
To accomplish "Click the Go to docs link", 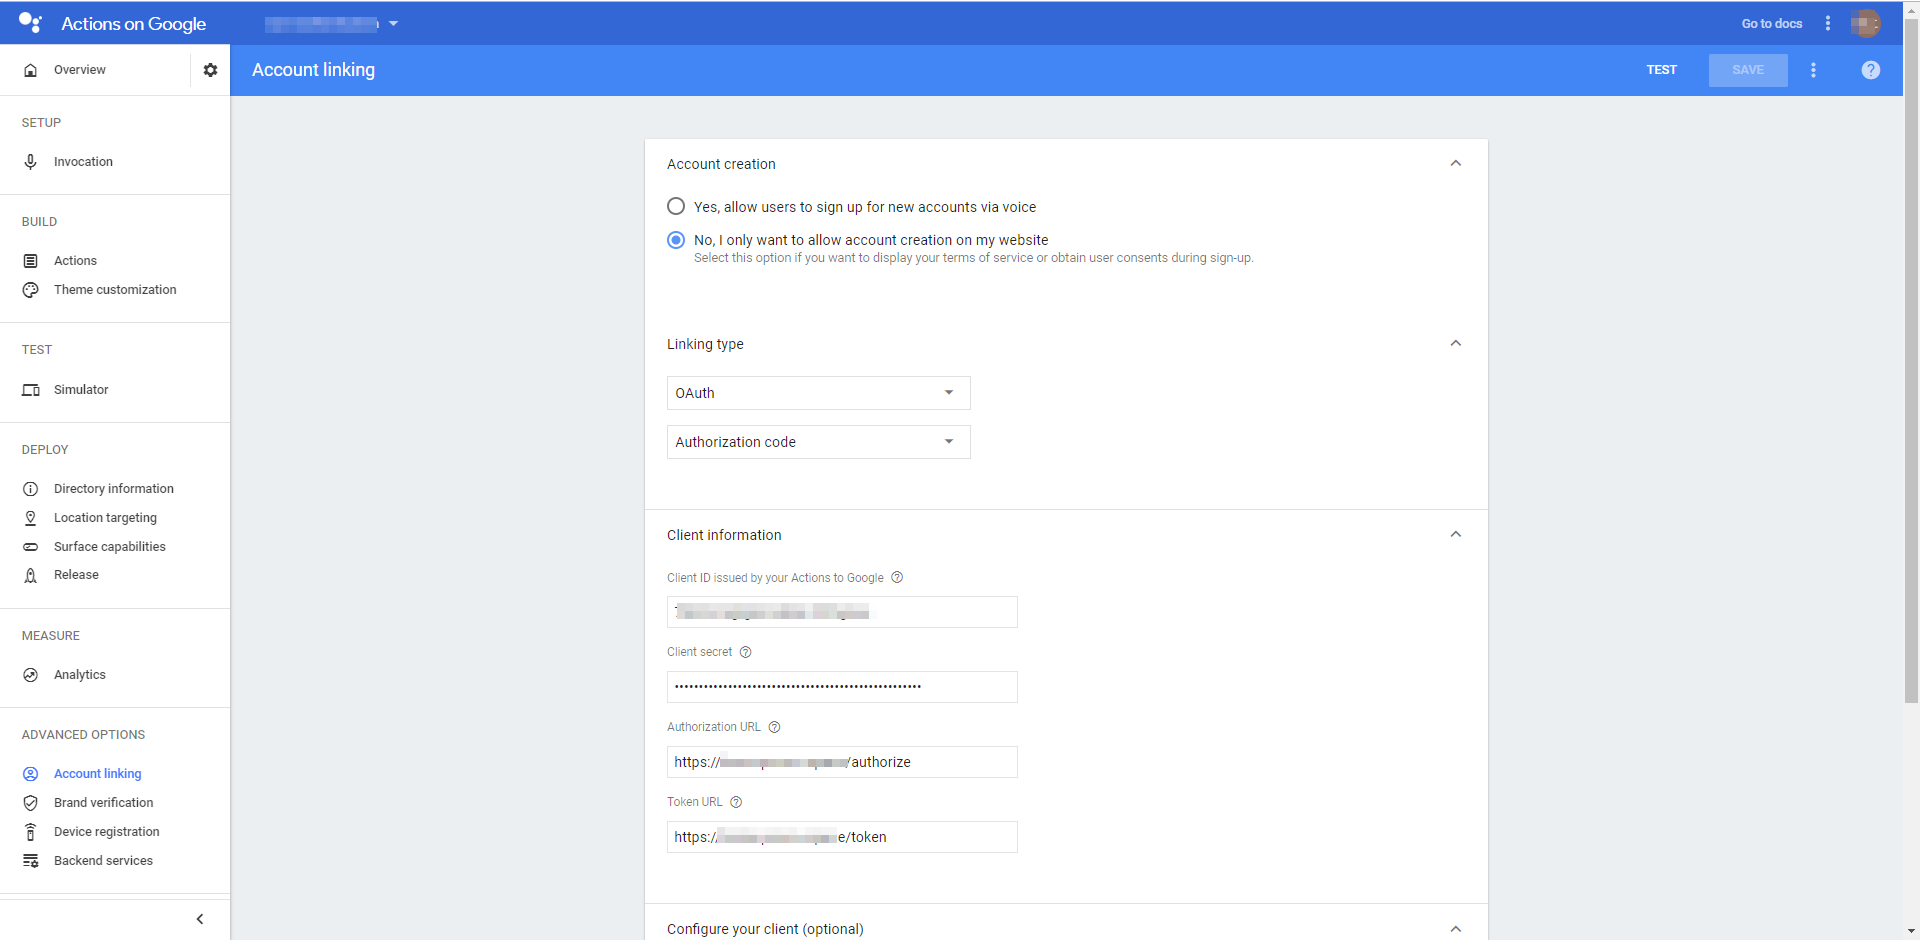I will point(1772,23).
